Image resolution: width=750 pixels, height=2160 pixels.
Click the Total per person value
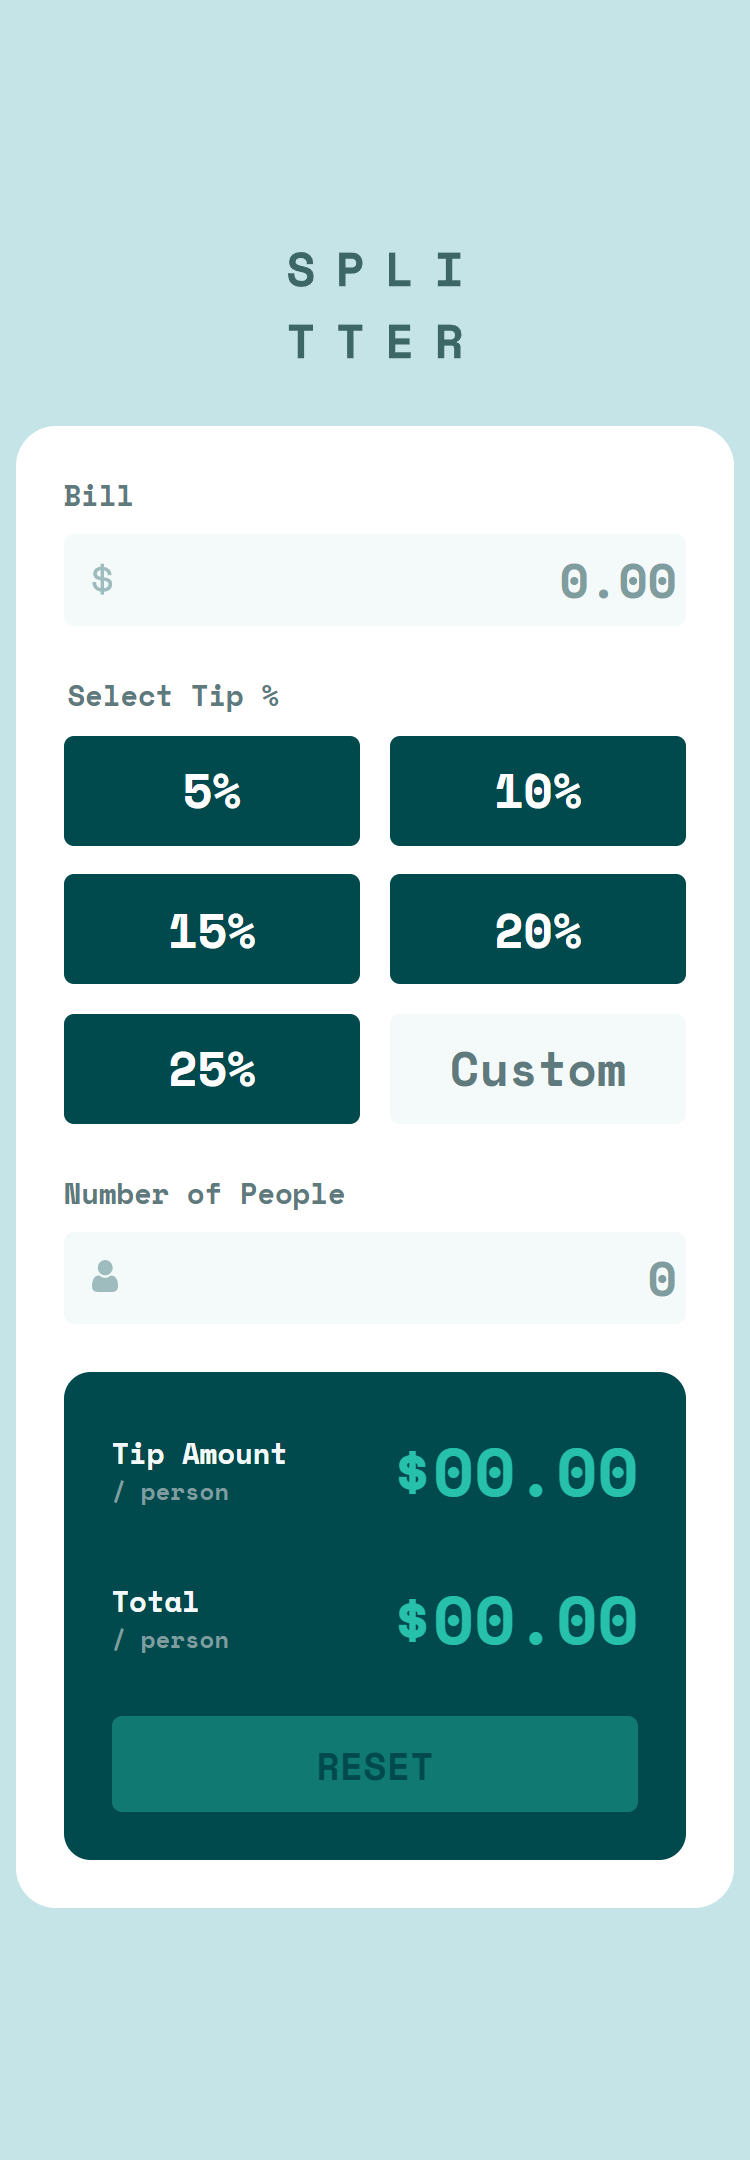tap(516, 1620)
